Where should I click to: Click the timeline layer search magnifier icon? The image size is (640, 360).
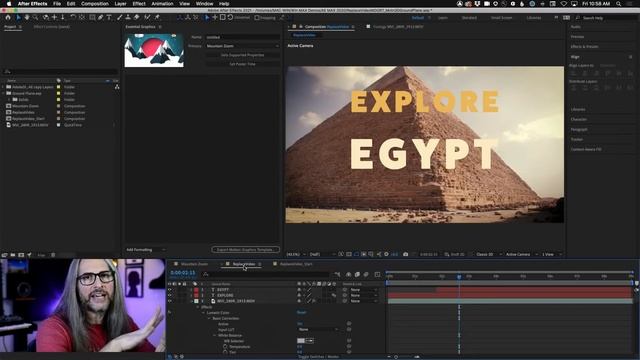pyautogui.click(x=206, y=274)
